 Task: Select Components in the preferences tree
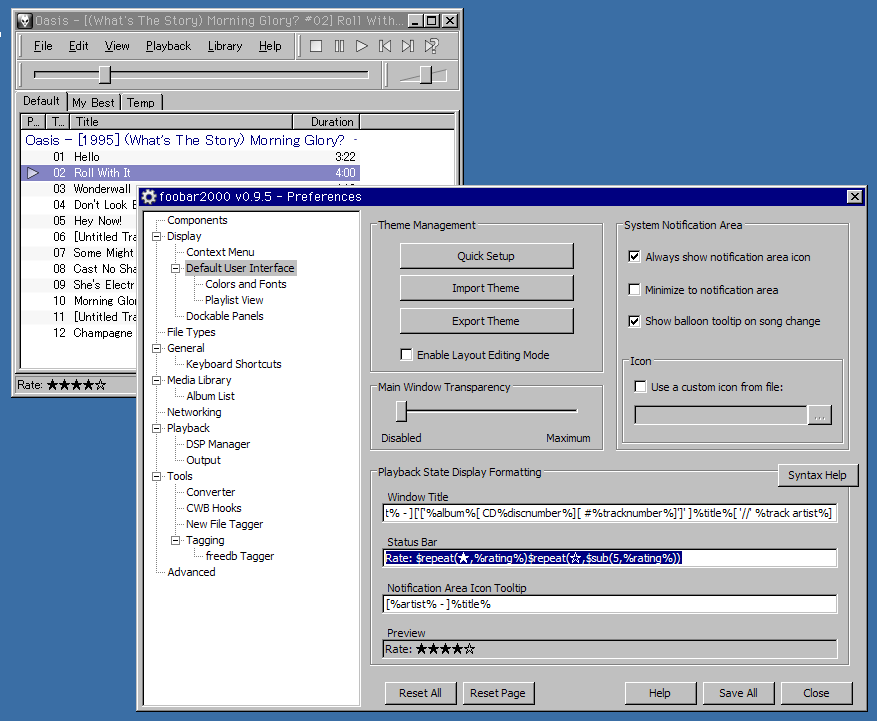click(x=197, y=220)
